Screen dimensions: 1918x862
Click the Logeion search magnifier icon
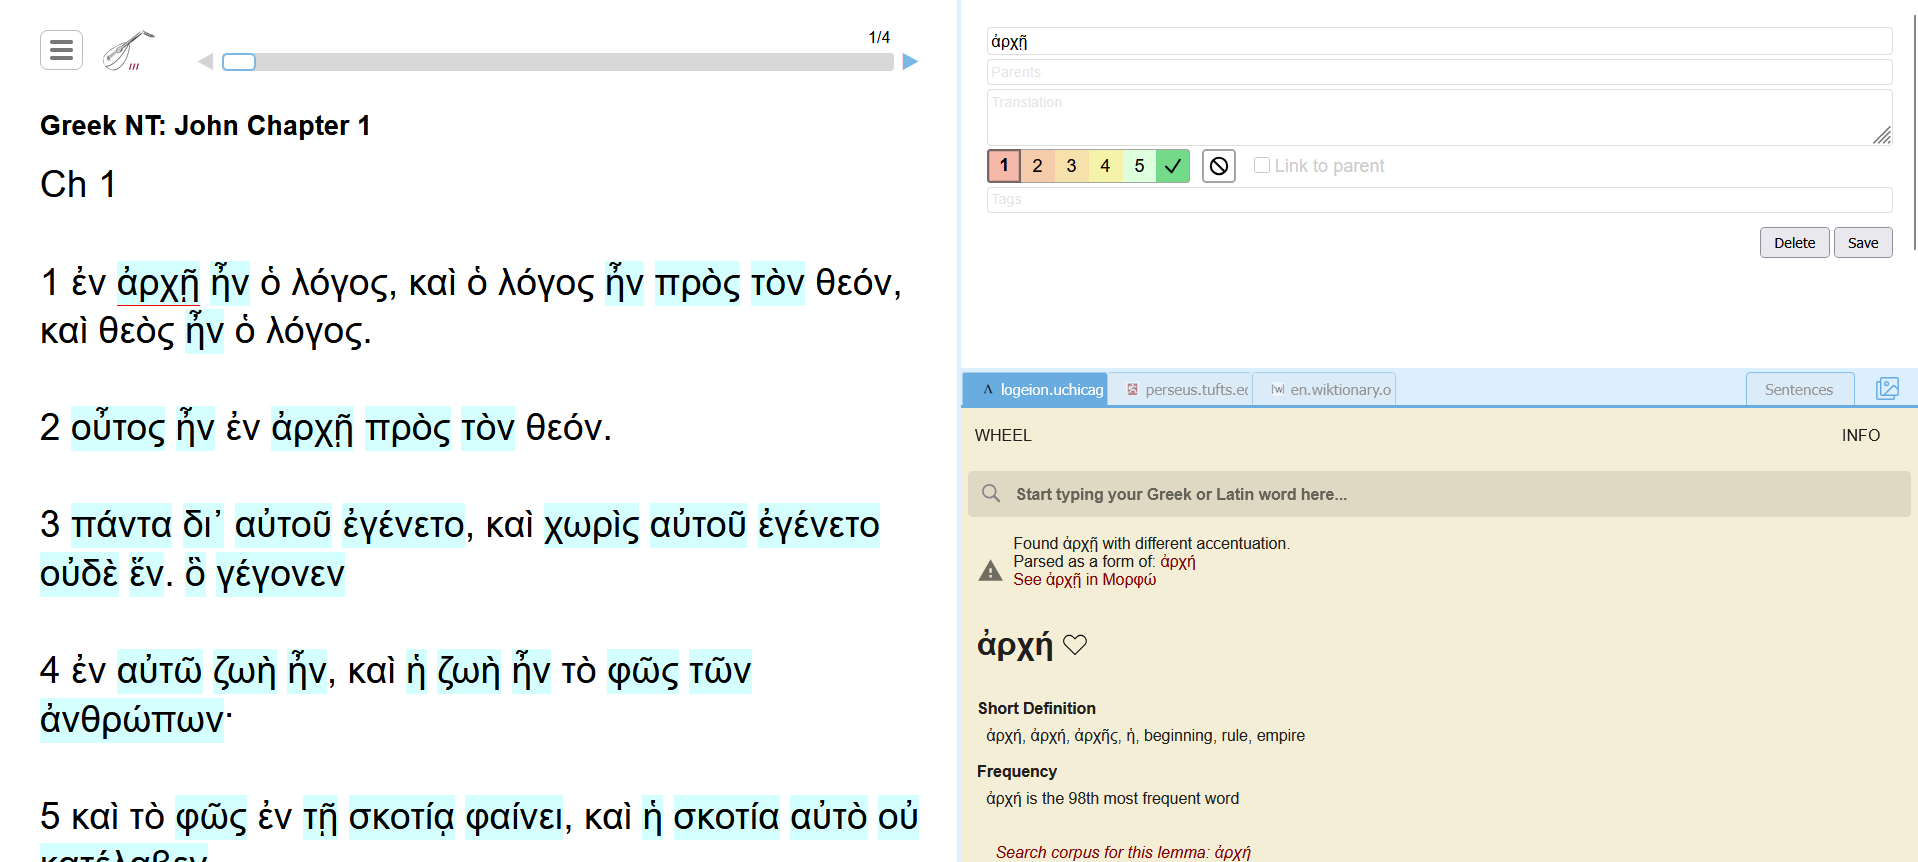click(x=991, y=494)
